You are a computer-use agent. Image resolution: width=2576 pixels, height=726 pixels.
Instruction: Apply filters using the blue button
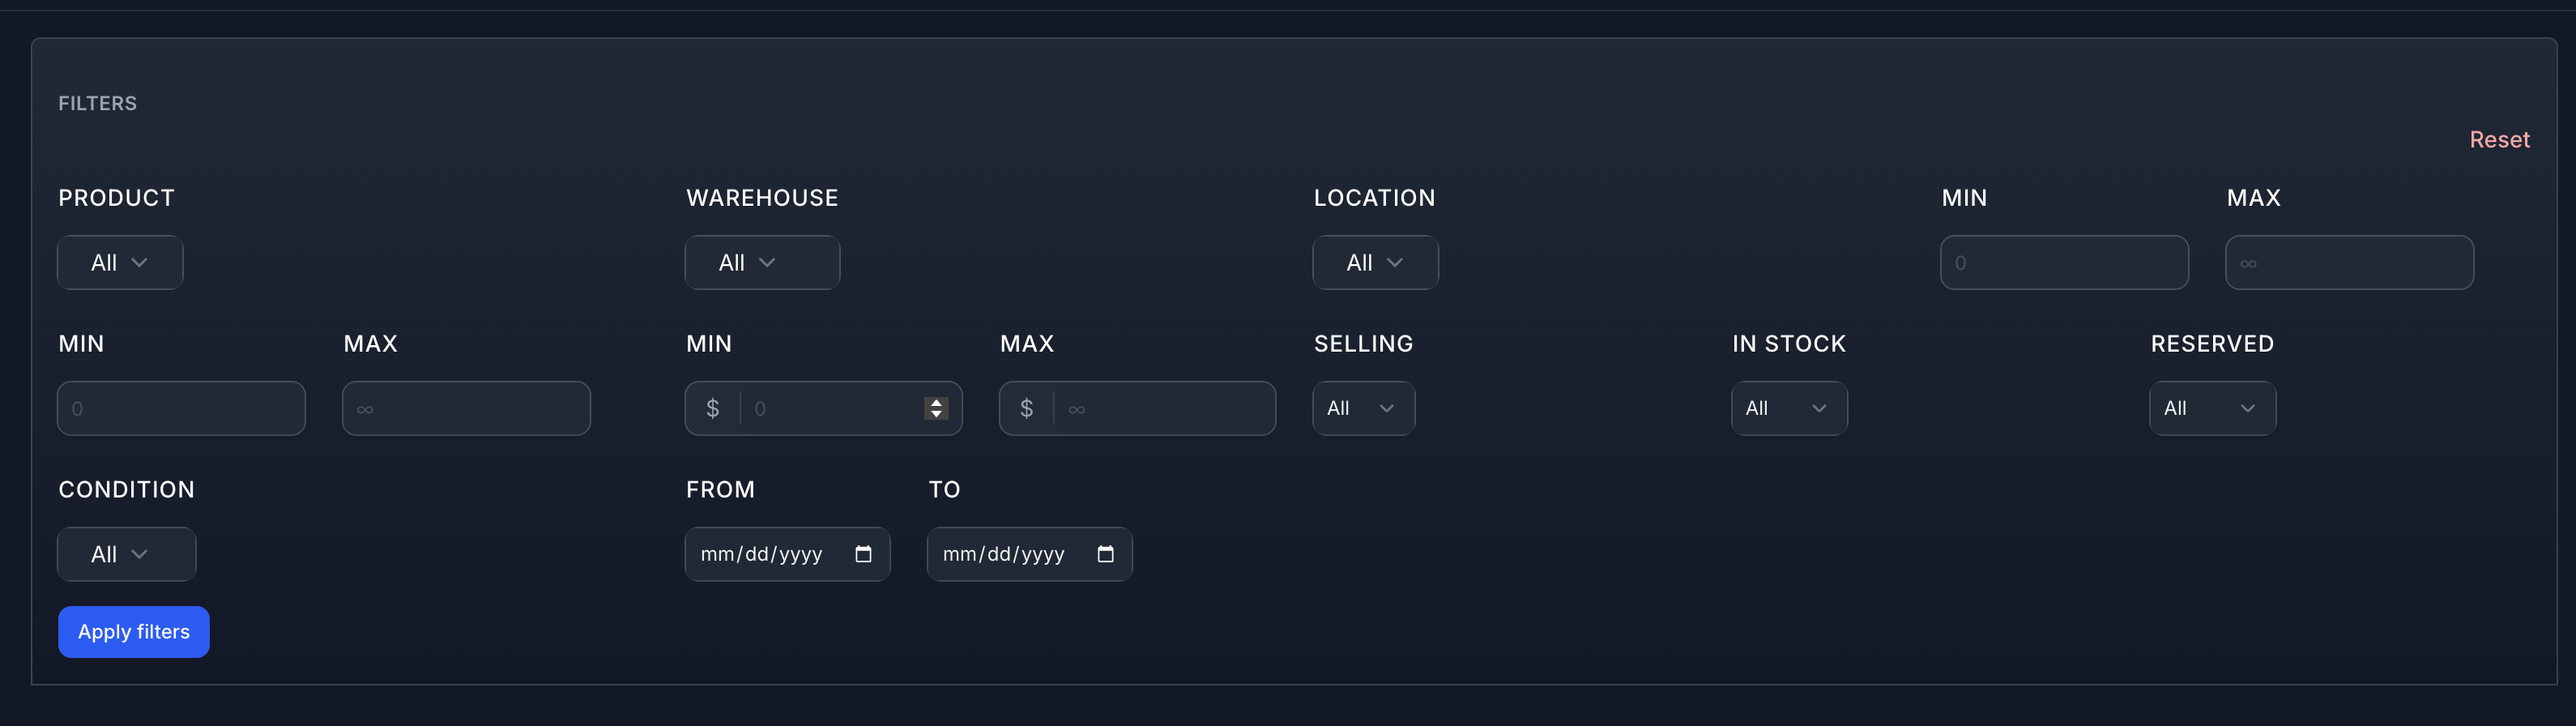[x=134, y=632]
